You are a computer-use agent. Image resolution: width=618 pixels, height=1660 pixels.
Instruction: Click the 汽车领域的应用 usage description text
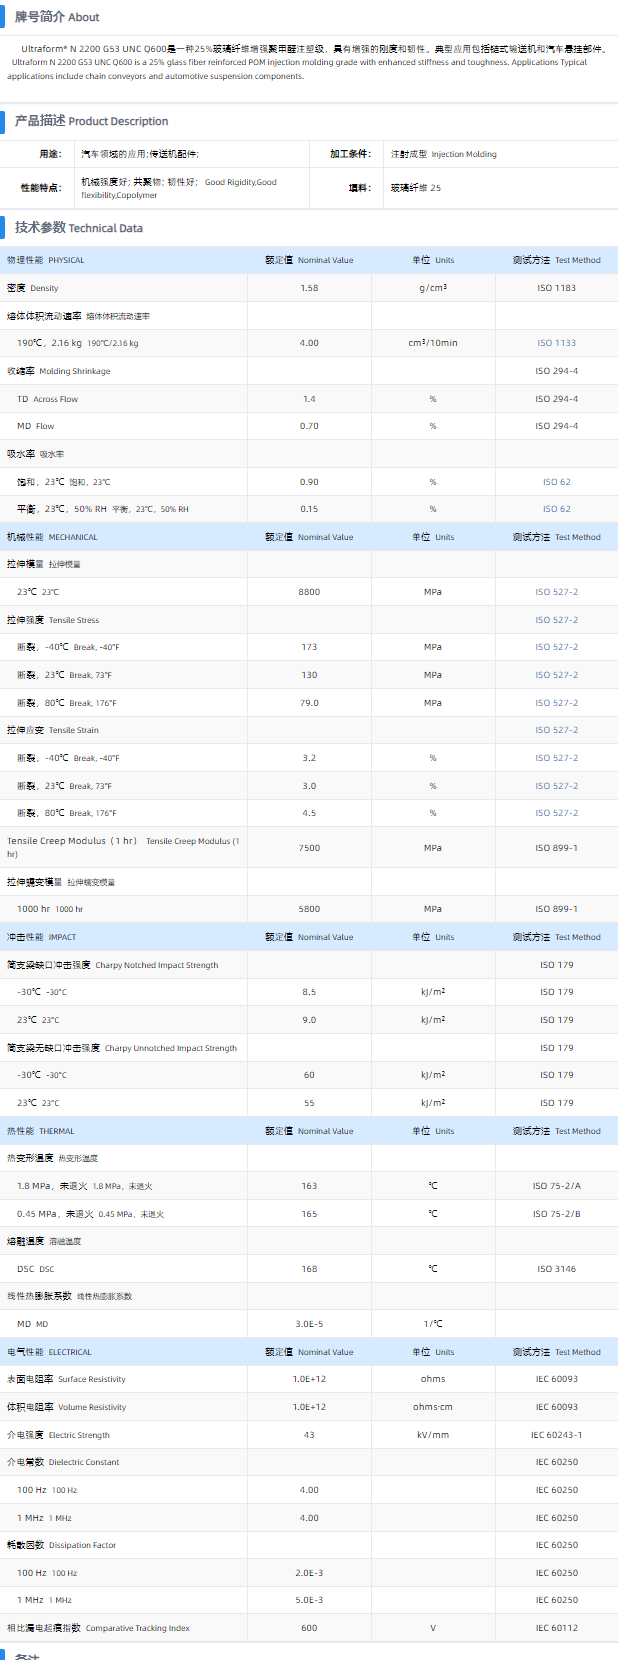[x=140, y=154]
